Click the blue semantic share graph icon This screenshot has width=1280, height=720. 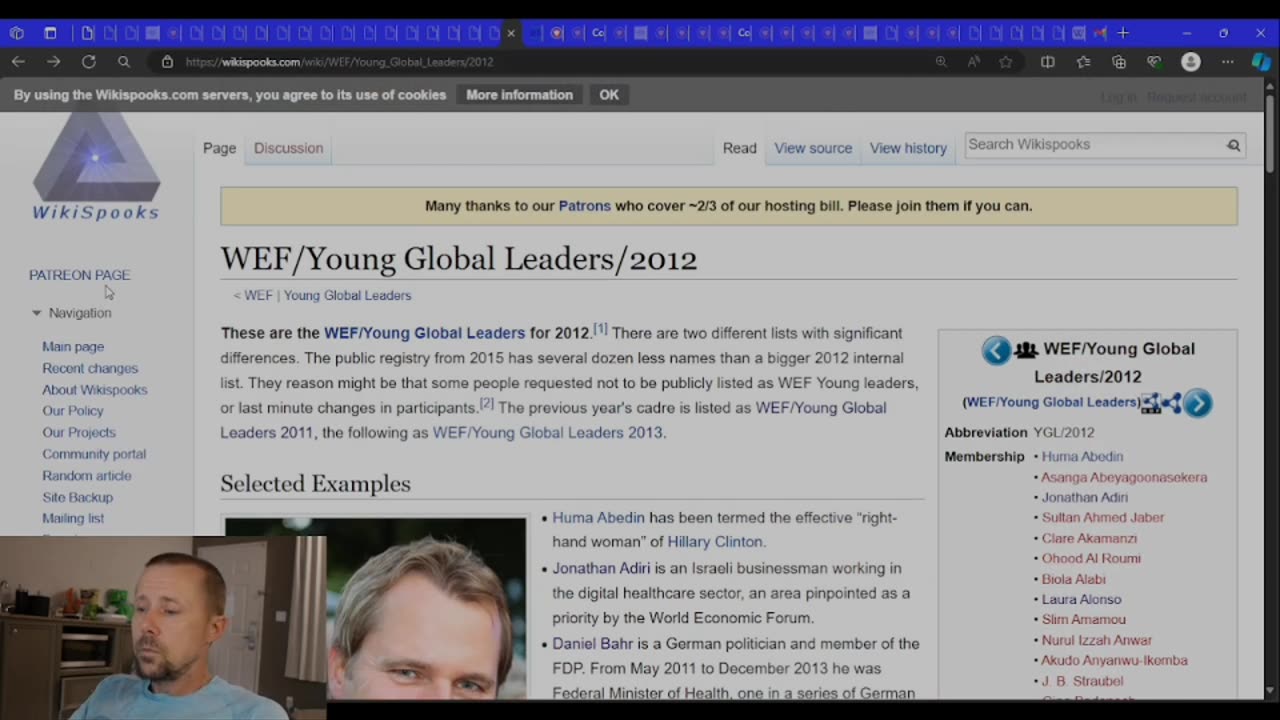pyautogui.click(x=1173, y=403)
